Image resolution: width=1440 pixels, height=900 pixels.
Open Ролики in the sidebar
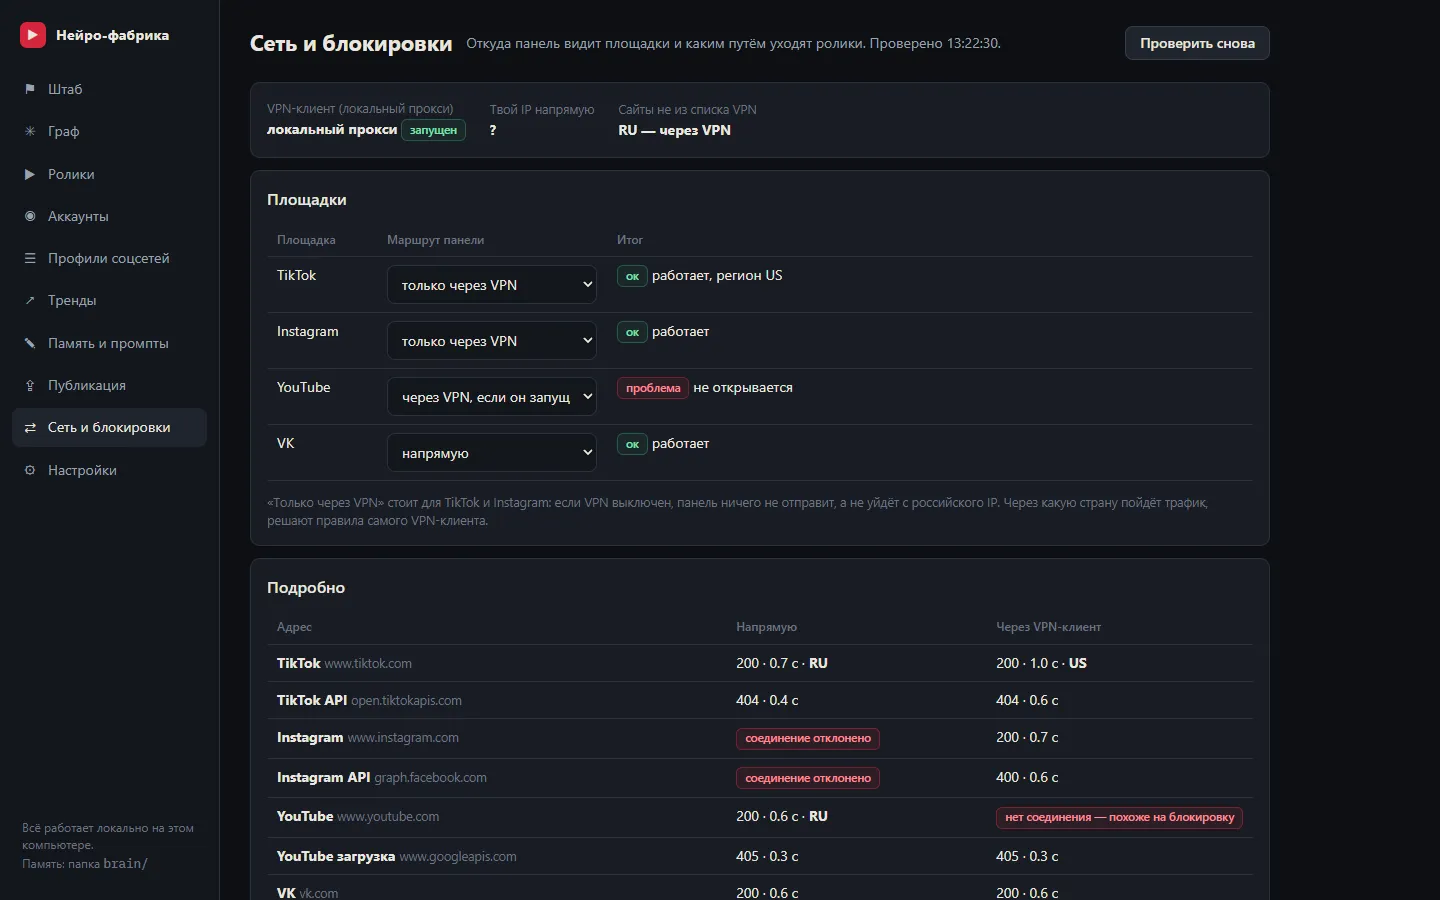[x=109, y=174]
